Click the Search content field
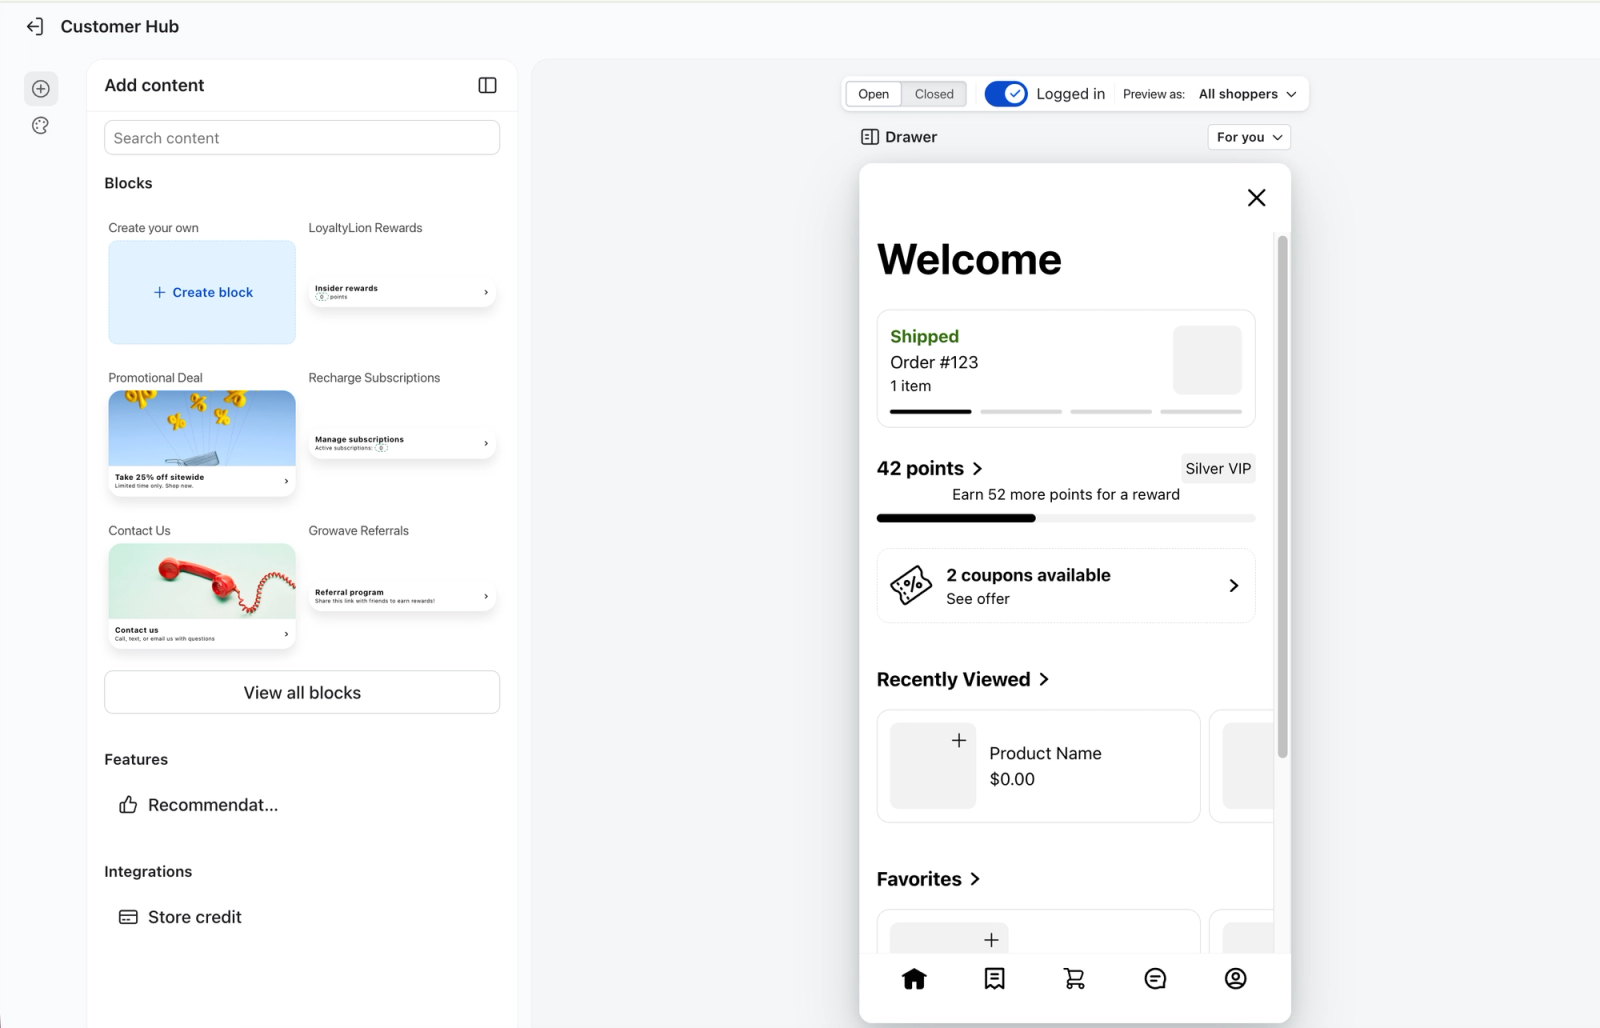The width and height of the screenshot is (1600, 1028). click(x=302, y=138)
